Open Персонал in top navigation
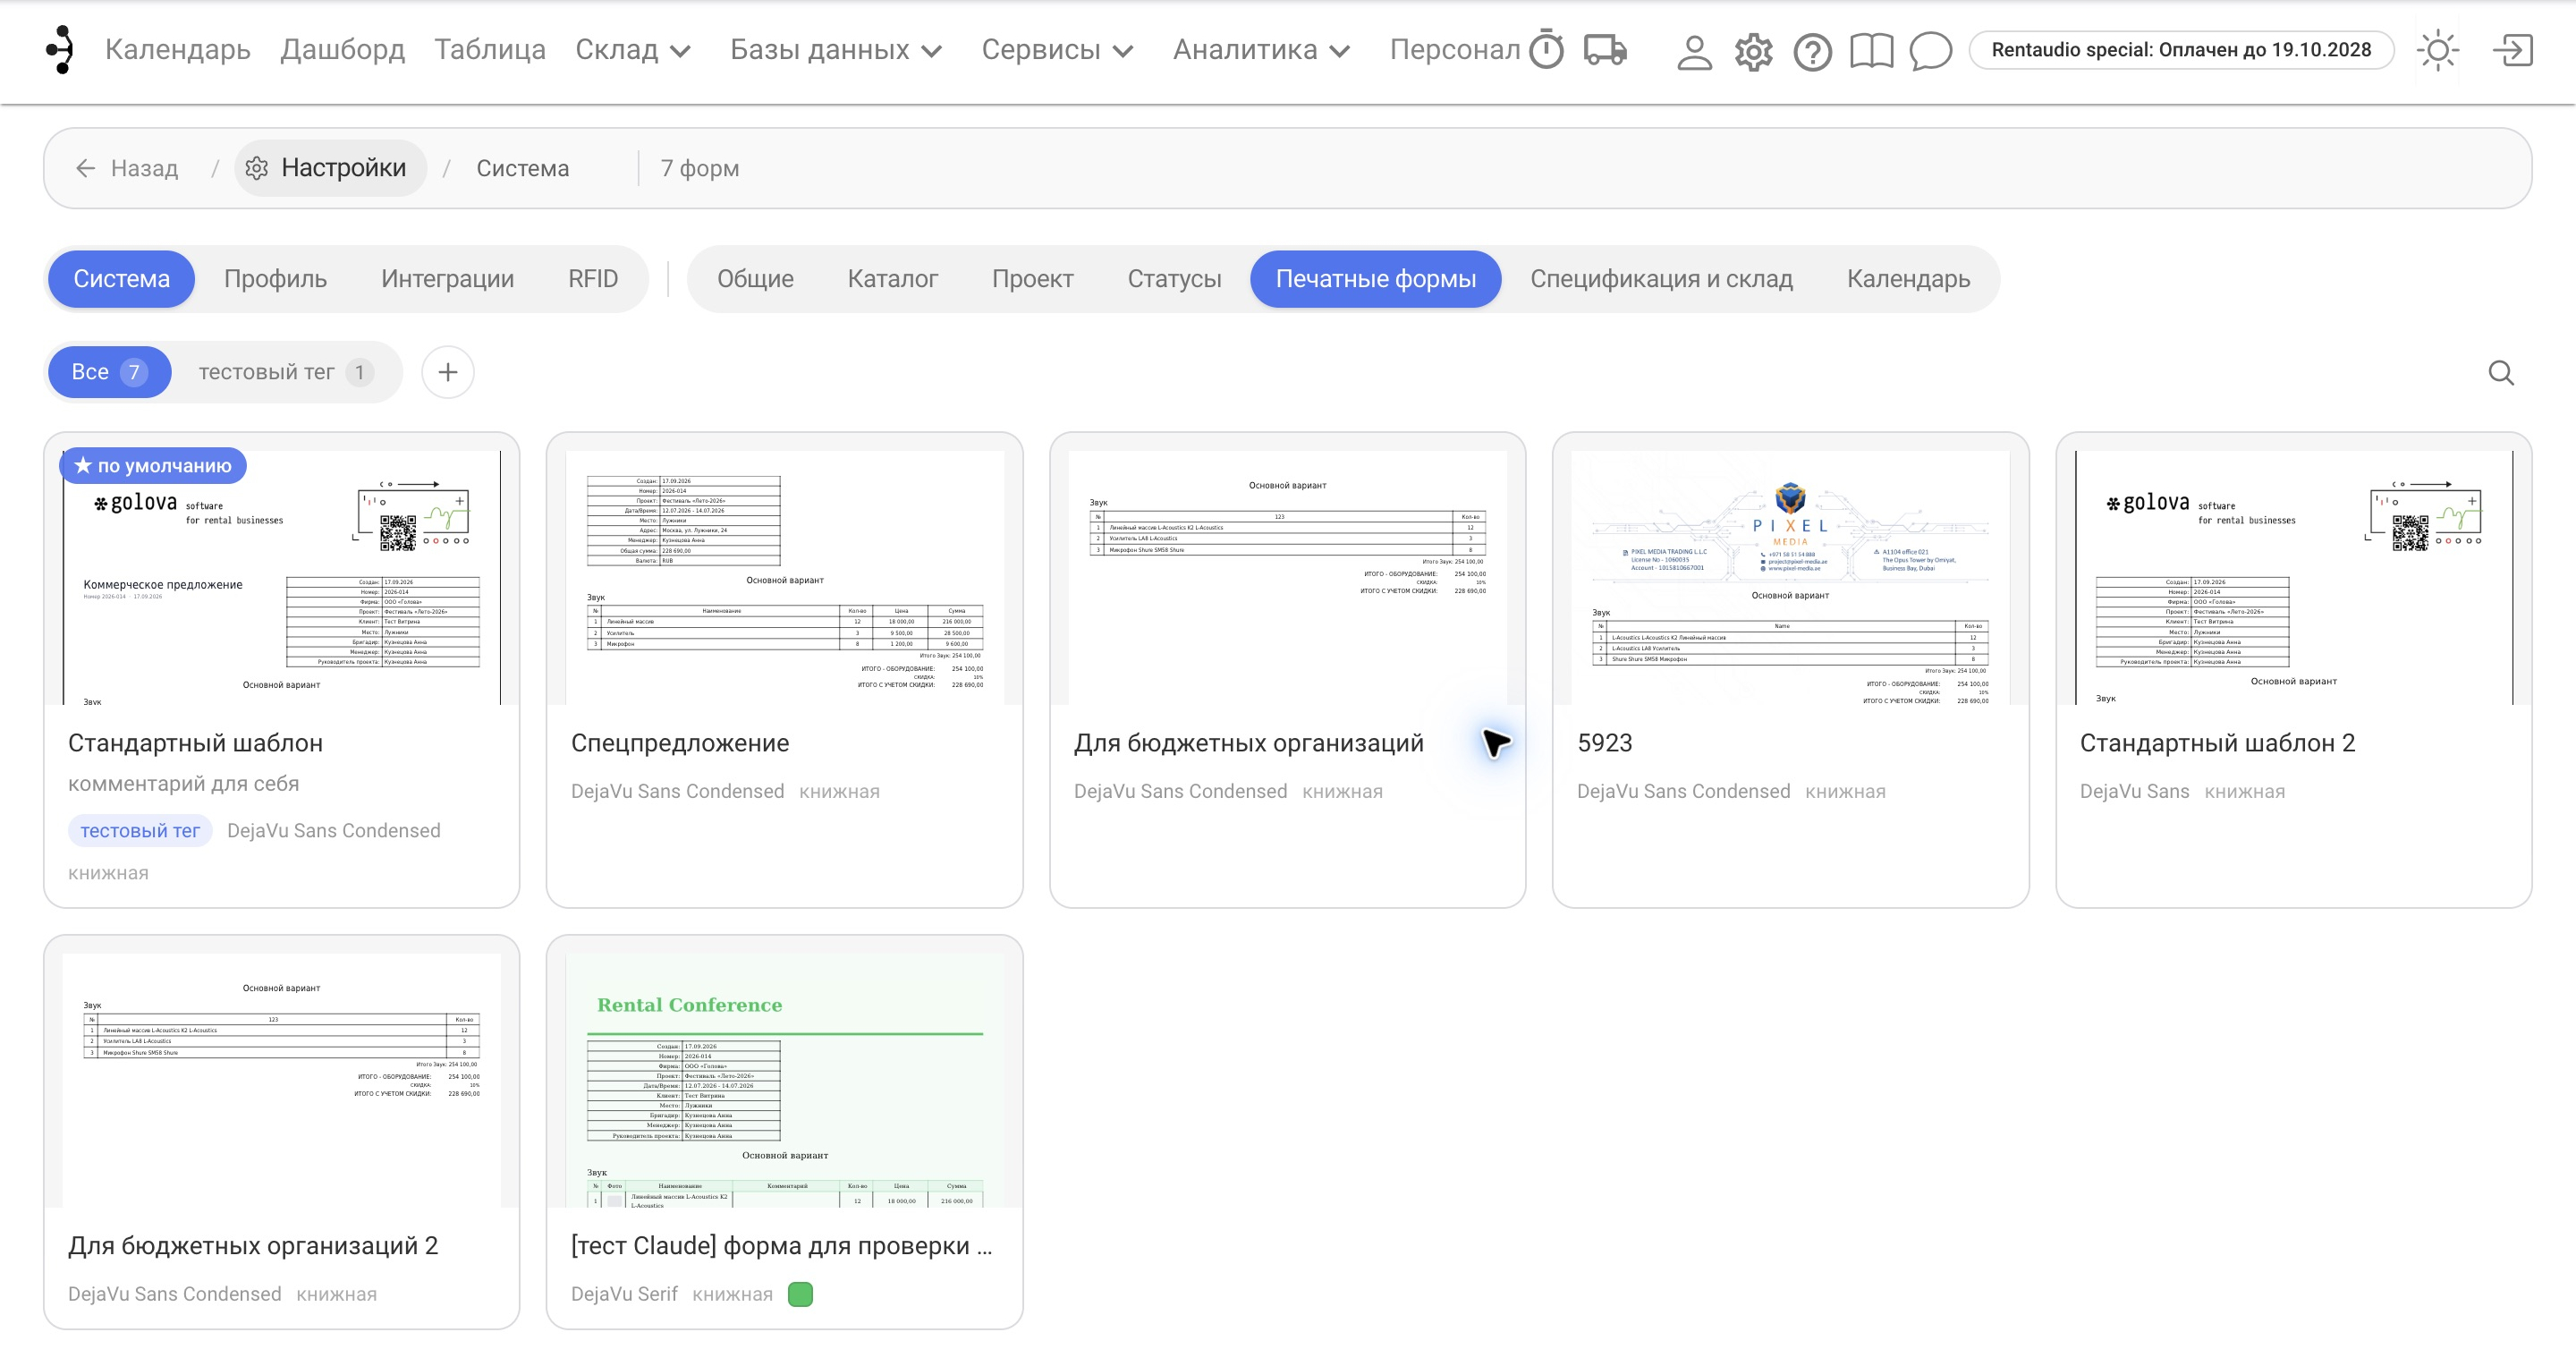The image size is (2576, 1349). point(1455,49)
